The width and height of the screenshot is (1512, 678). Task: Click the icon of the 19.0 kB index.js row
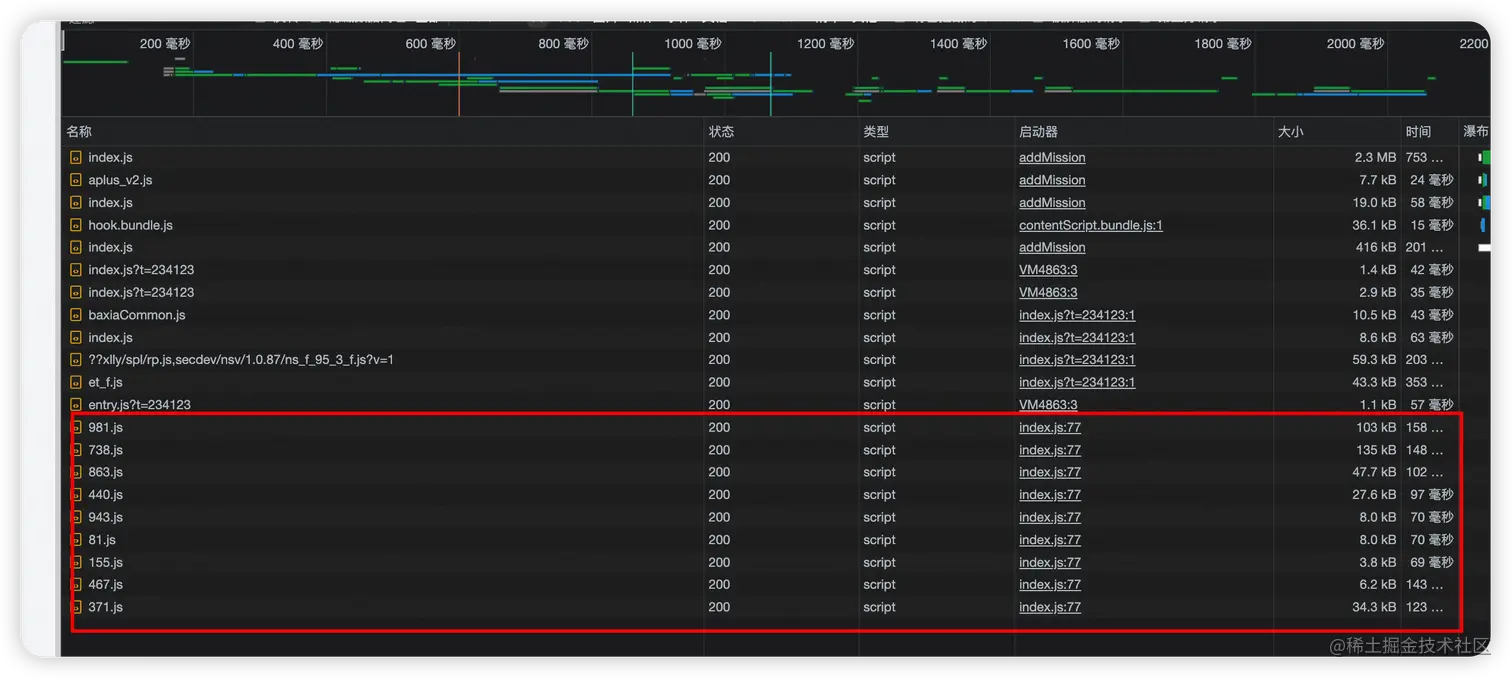pos(76,203)
